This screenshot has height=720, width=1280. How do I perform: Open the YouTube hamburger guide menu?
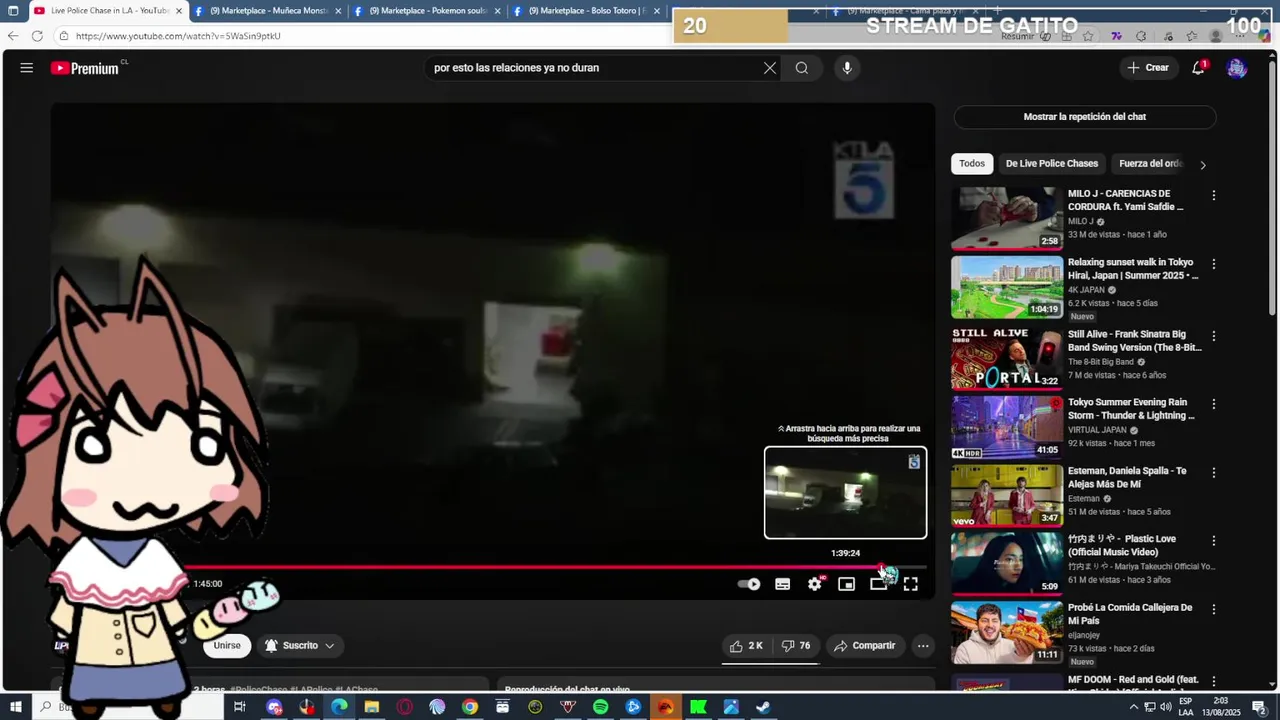[27, 68]
